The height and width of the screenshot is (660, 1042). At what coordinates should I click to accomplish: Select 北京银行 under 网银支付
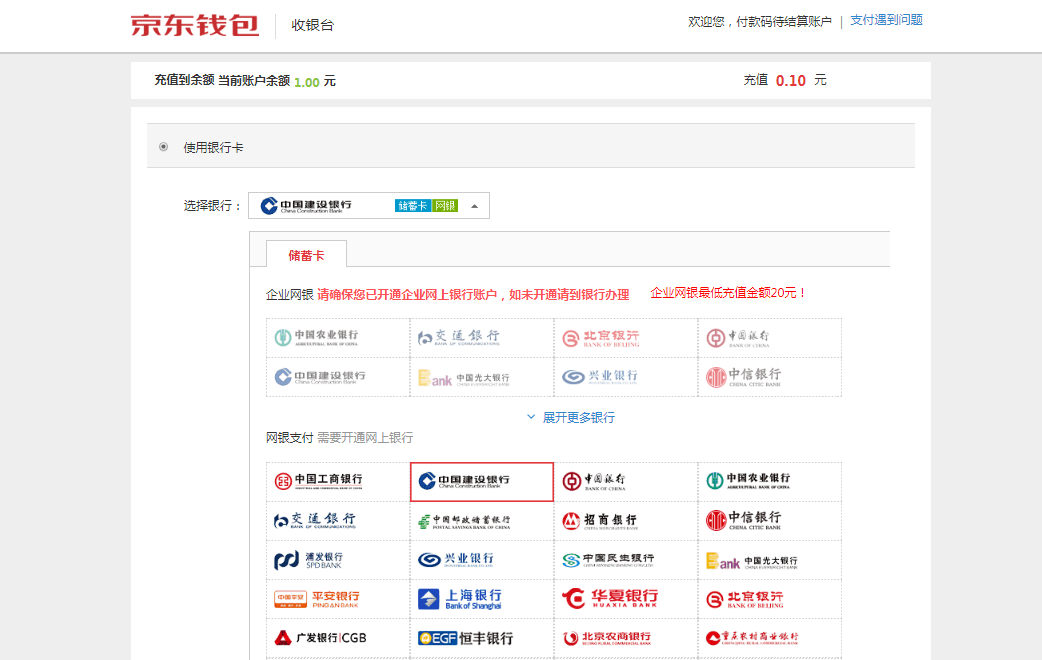(x=770, y=599)
